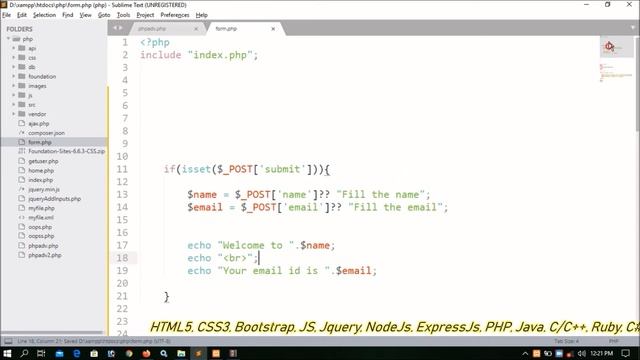Open the File menu
This screenshot has height=360, width=640.
tap(7, 15)
